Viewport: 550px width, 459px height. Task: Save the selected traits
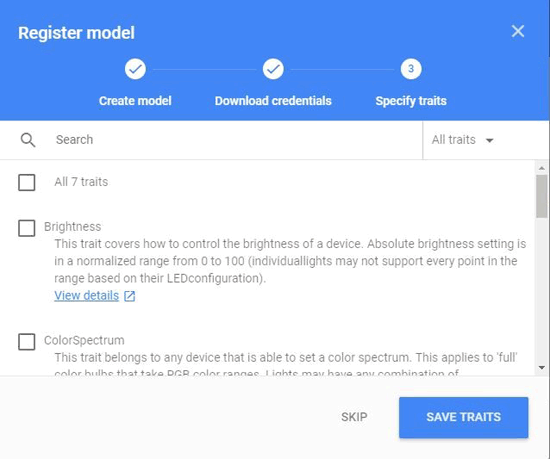click(x=463, y=417)
